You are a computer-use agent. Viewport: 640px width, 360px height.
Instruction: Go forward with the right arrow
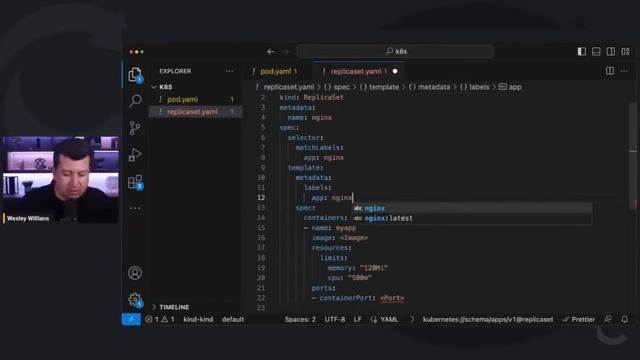click(x=286, y=51)
